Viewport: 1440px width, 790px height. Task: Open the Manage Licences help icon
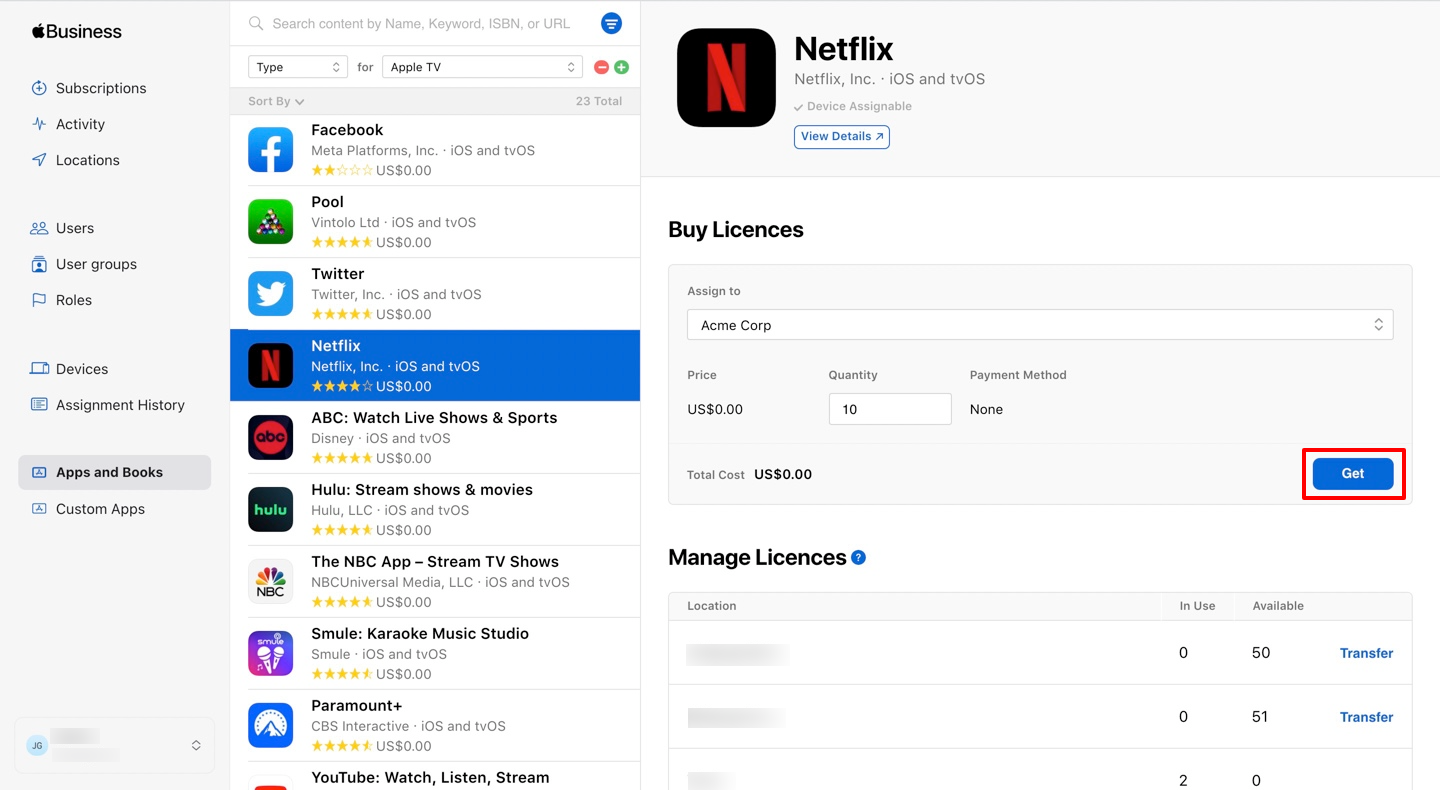click(x=858, y=558)
